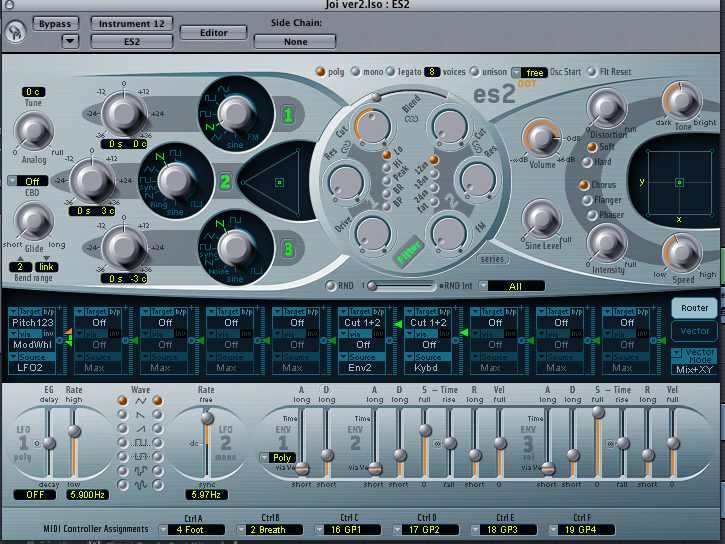This screenshot has height=544, width=725.
Task: Click oscillator 3 waveform selector knob
Action: pos(236,248)
